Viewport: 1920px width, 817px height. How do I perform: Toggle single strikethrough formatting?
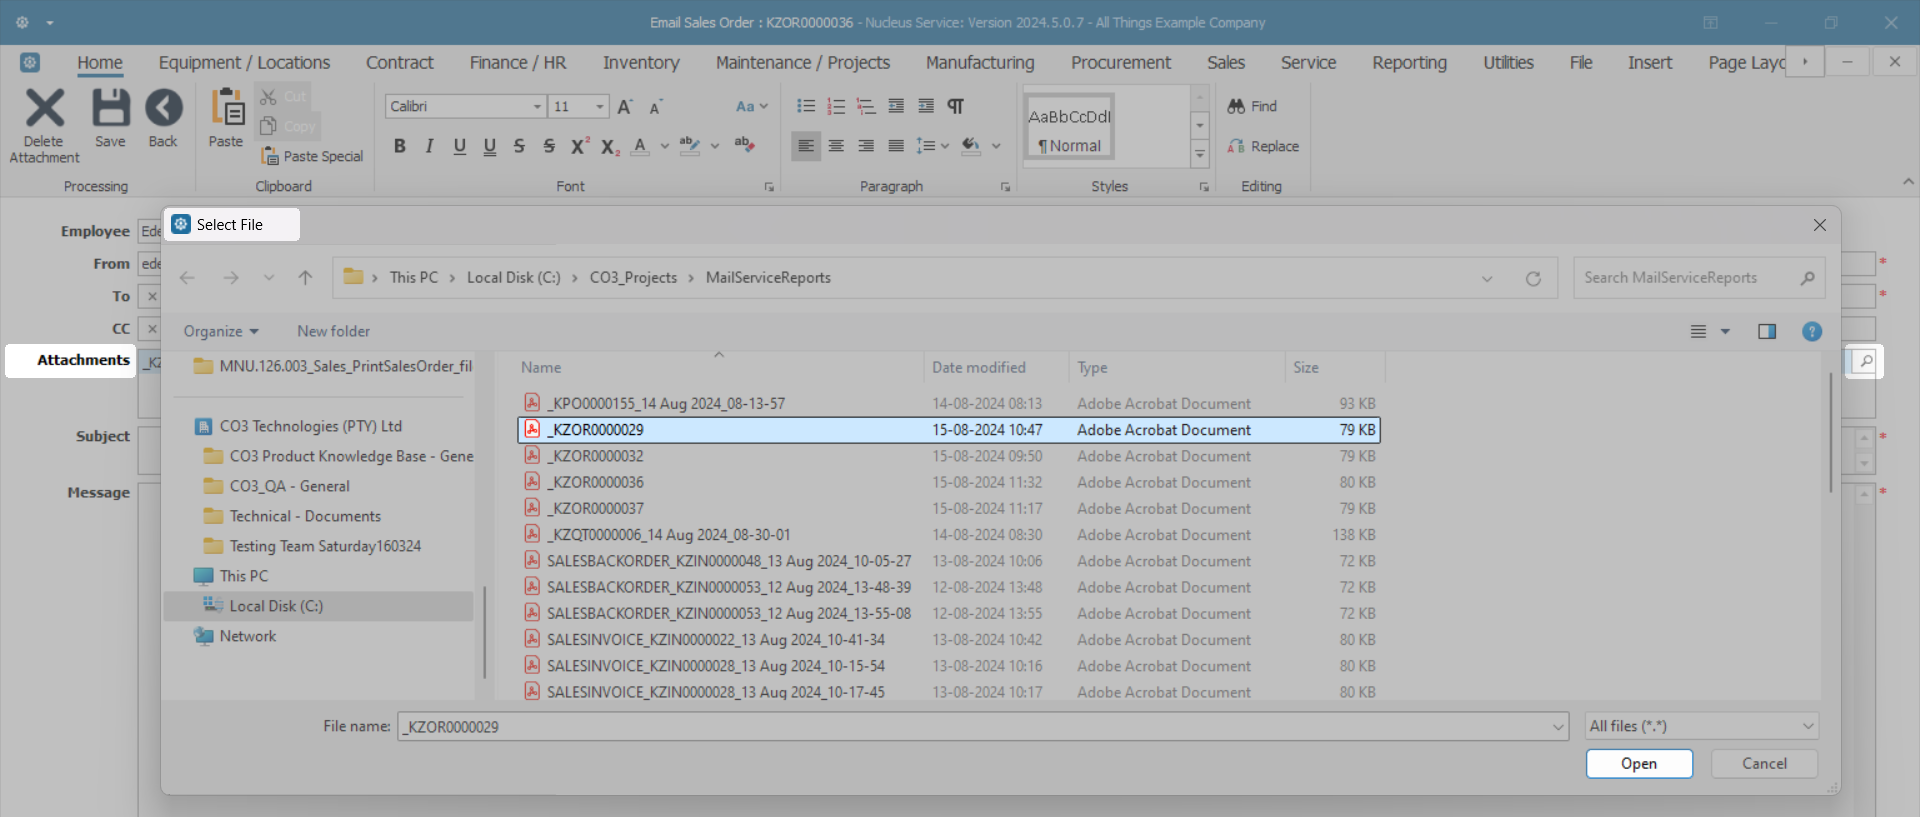point(519,146)
